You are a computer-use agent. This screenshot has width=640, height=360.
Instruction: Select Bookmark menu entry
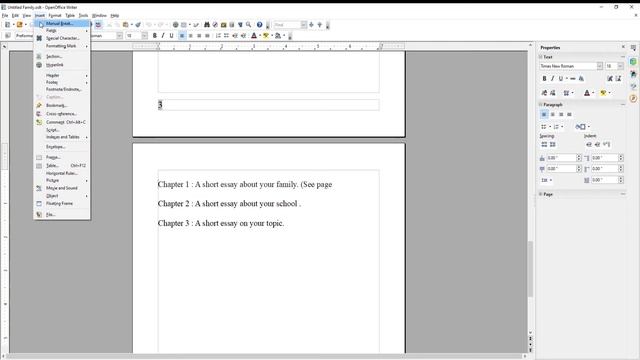tap(62, 105)
